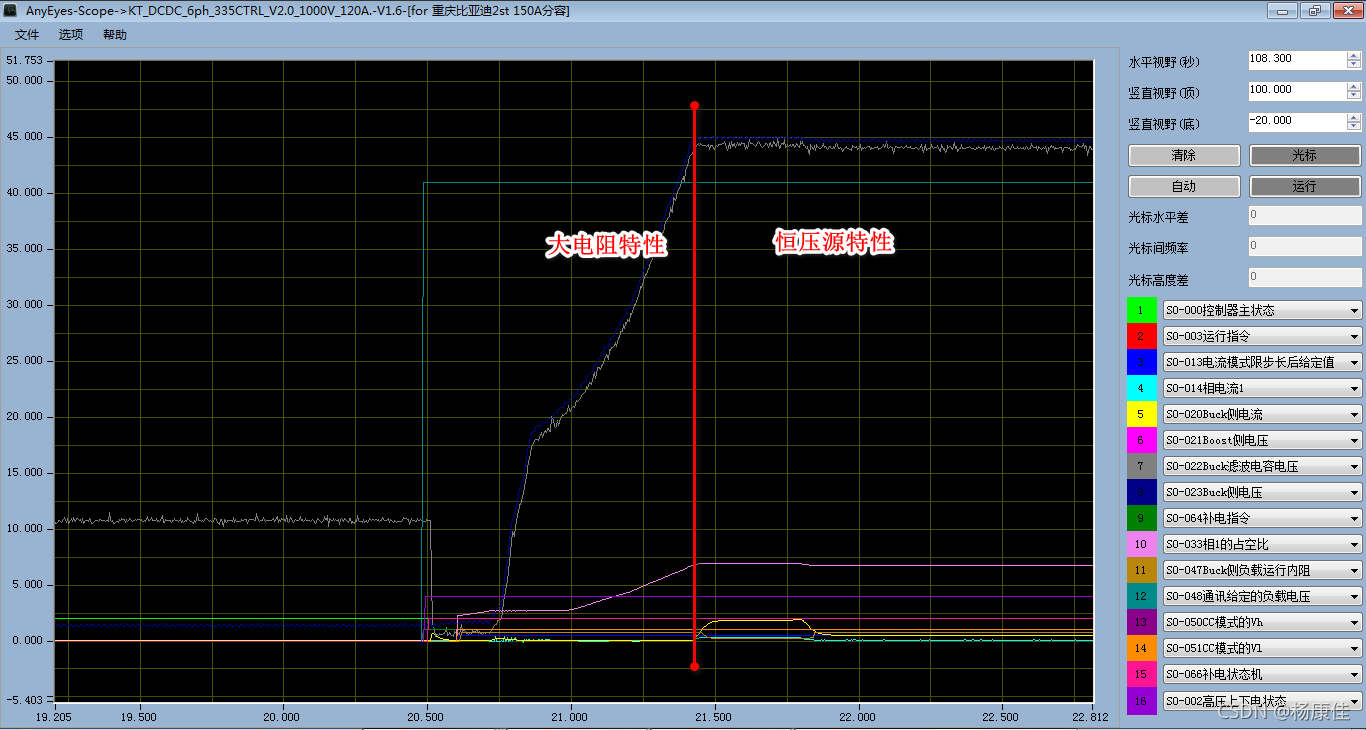Image resolution: width=1366 pixels, height=730 pixels.
Task: Open the S0-047Buck侧负载运行内阻 dropdown
Action: click(x=1262, y=570)
